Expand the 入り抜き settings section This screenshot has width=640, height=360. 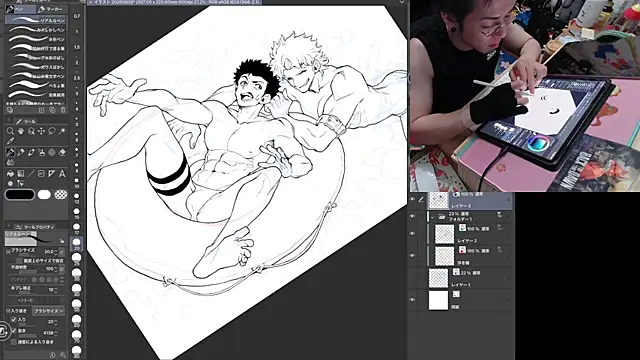tap(8, 311)
